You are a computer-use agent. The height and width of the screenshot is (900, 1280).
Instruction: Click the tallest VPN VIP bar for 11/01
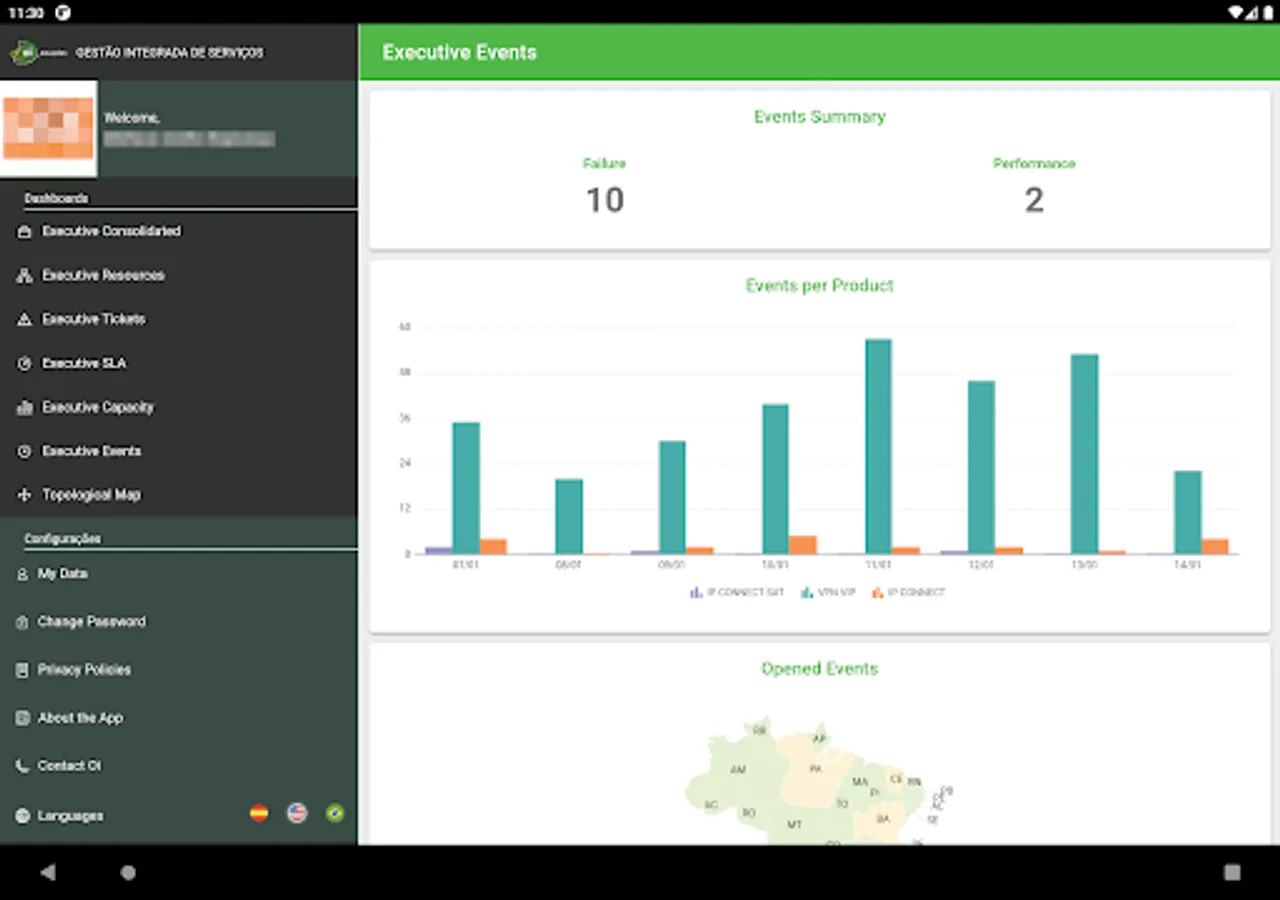tap(878, 446)
